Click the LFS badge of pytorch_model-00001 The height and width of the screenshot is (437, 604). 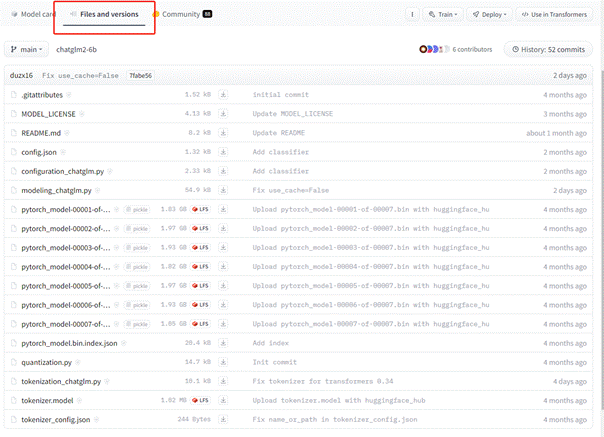[200, 209]
